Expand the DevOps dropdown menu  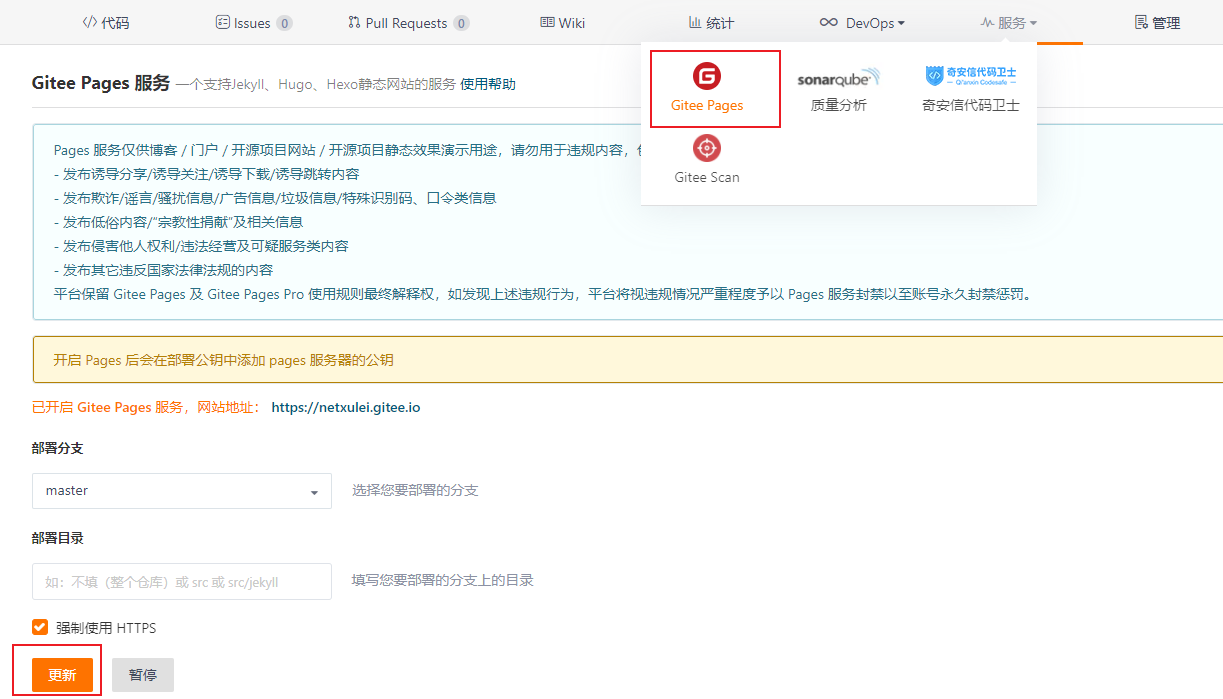point(861,23)
